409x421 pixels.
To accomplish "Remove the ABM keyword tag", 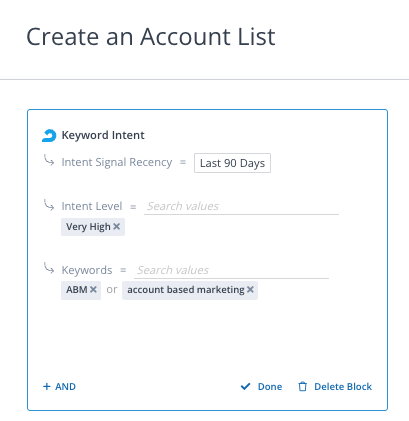I will tap(93, 290).
